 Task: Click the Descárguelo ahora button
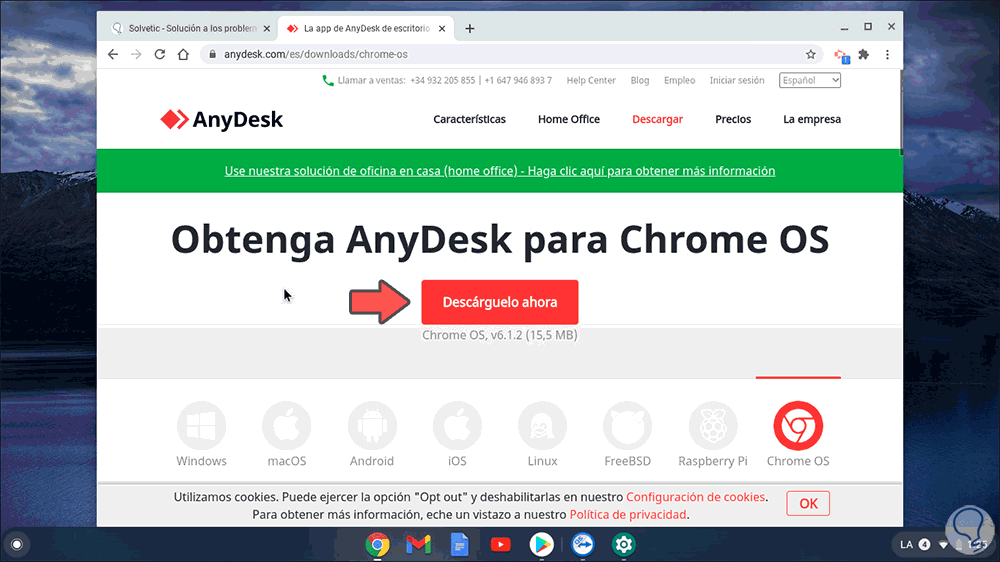(500, 302)
